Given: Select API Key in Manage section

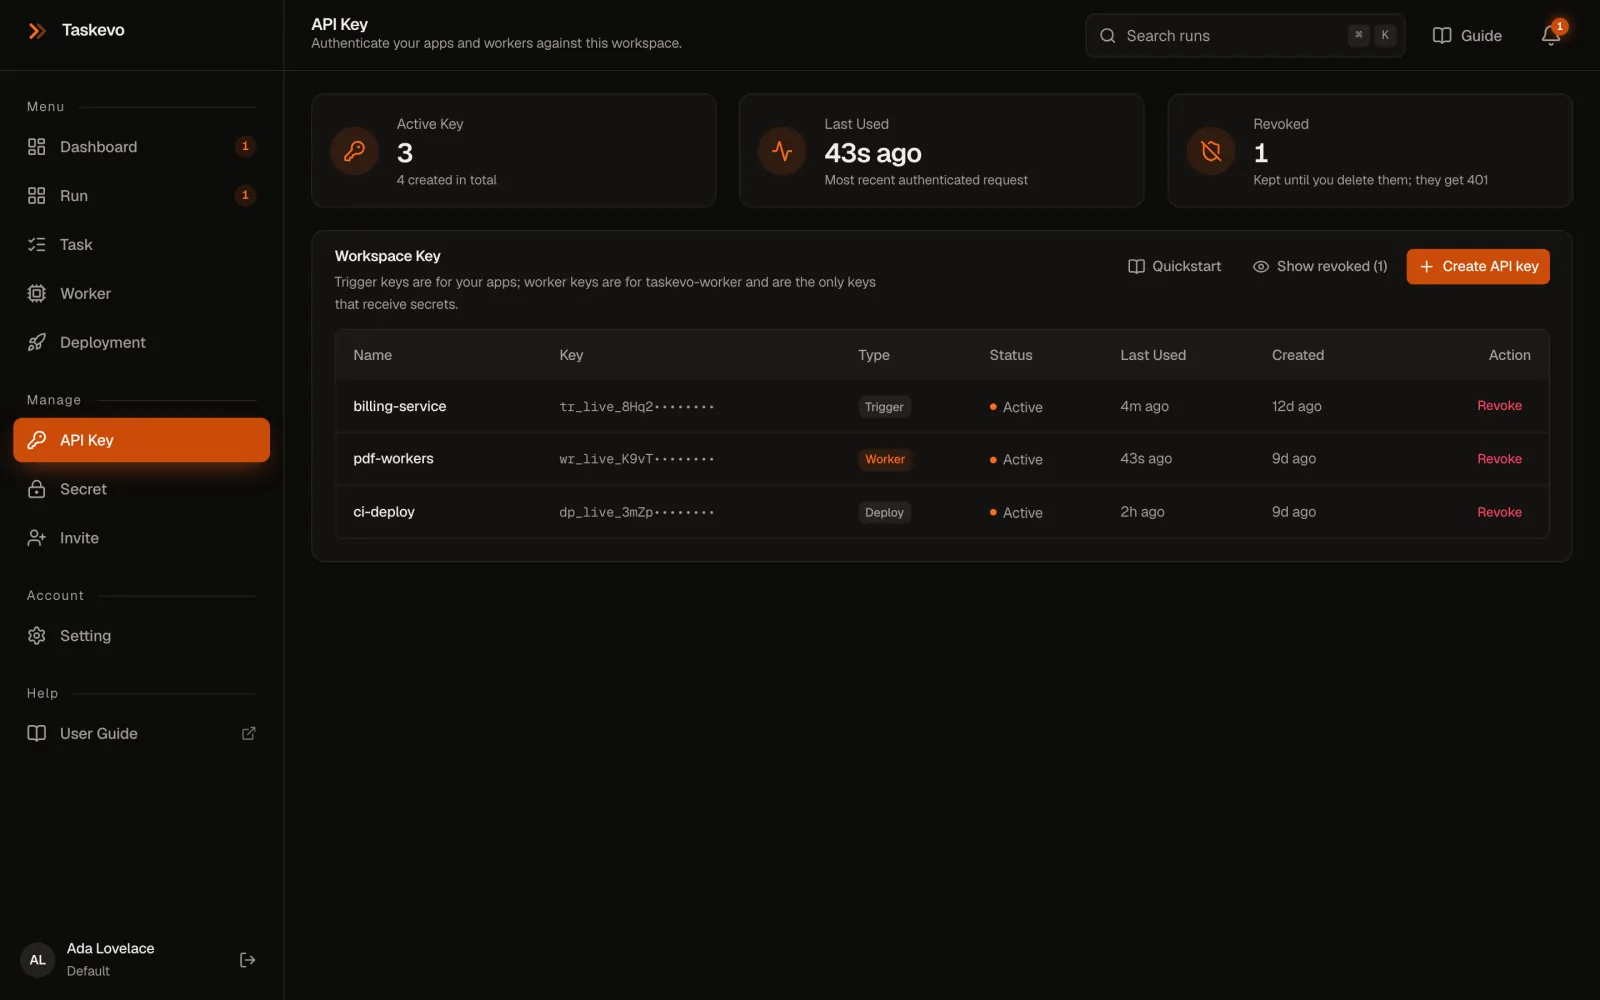Looking at the screenshot, I should point(141,440).
